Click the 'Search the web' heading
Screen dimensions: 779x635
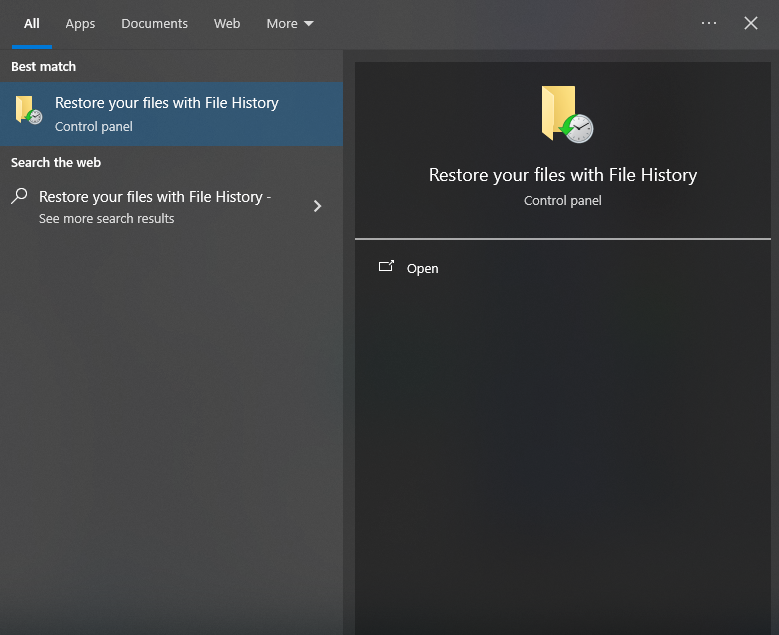[56, 162]
